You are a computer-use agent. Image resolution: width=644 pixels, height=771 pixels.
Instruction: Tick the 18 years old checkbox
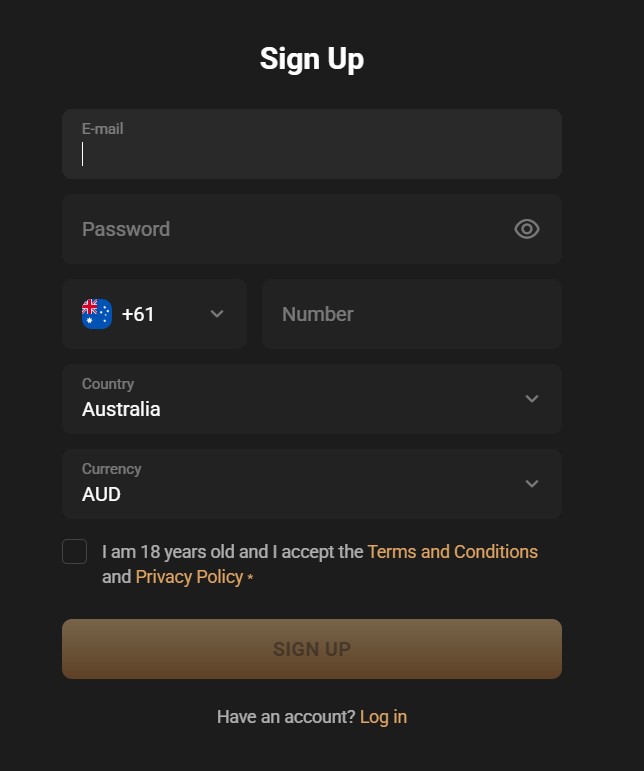75,551
